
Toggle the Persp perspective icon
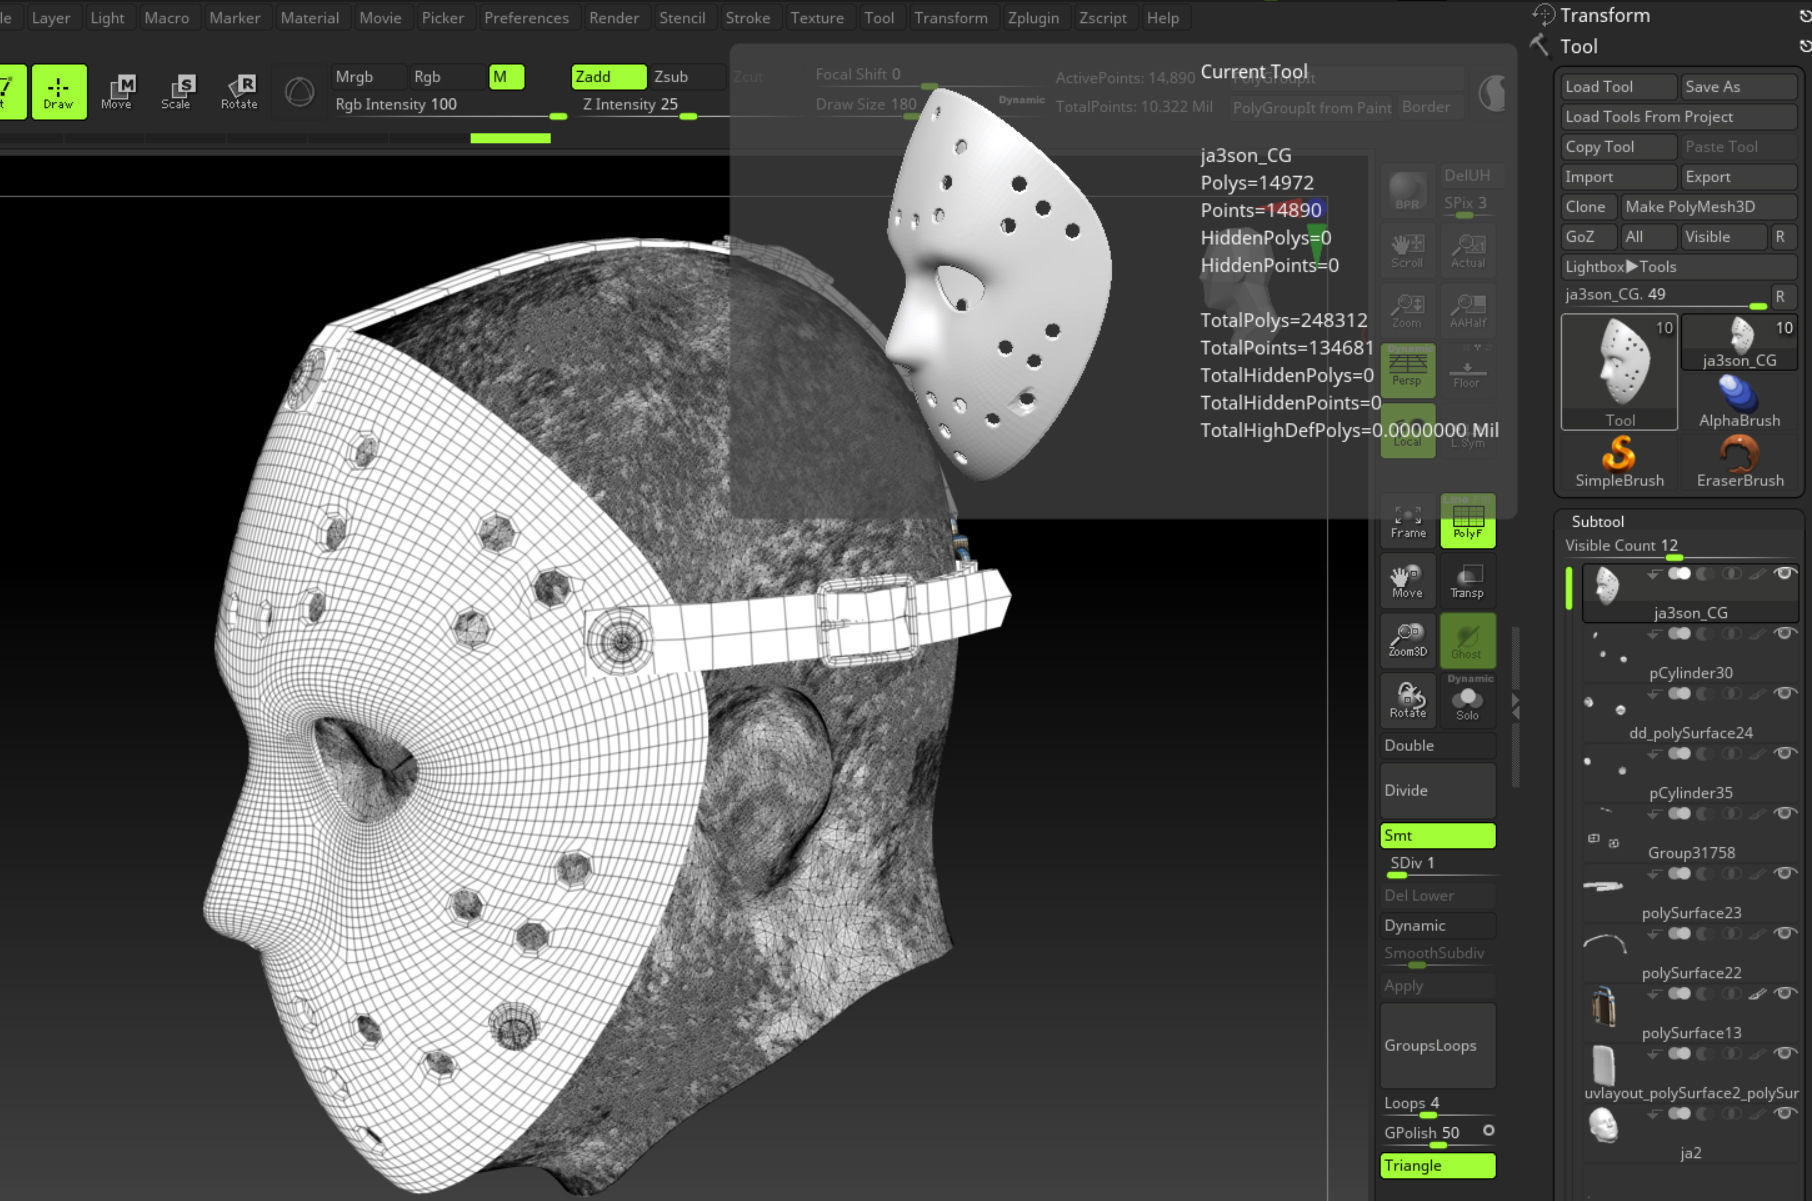pyautogui.click(x=1408, y=370)
